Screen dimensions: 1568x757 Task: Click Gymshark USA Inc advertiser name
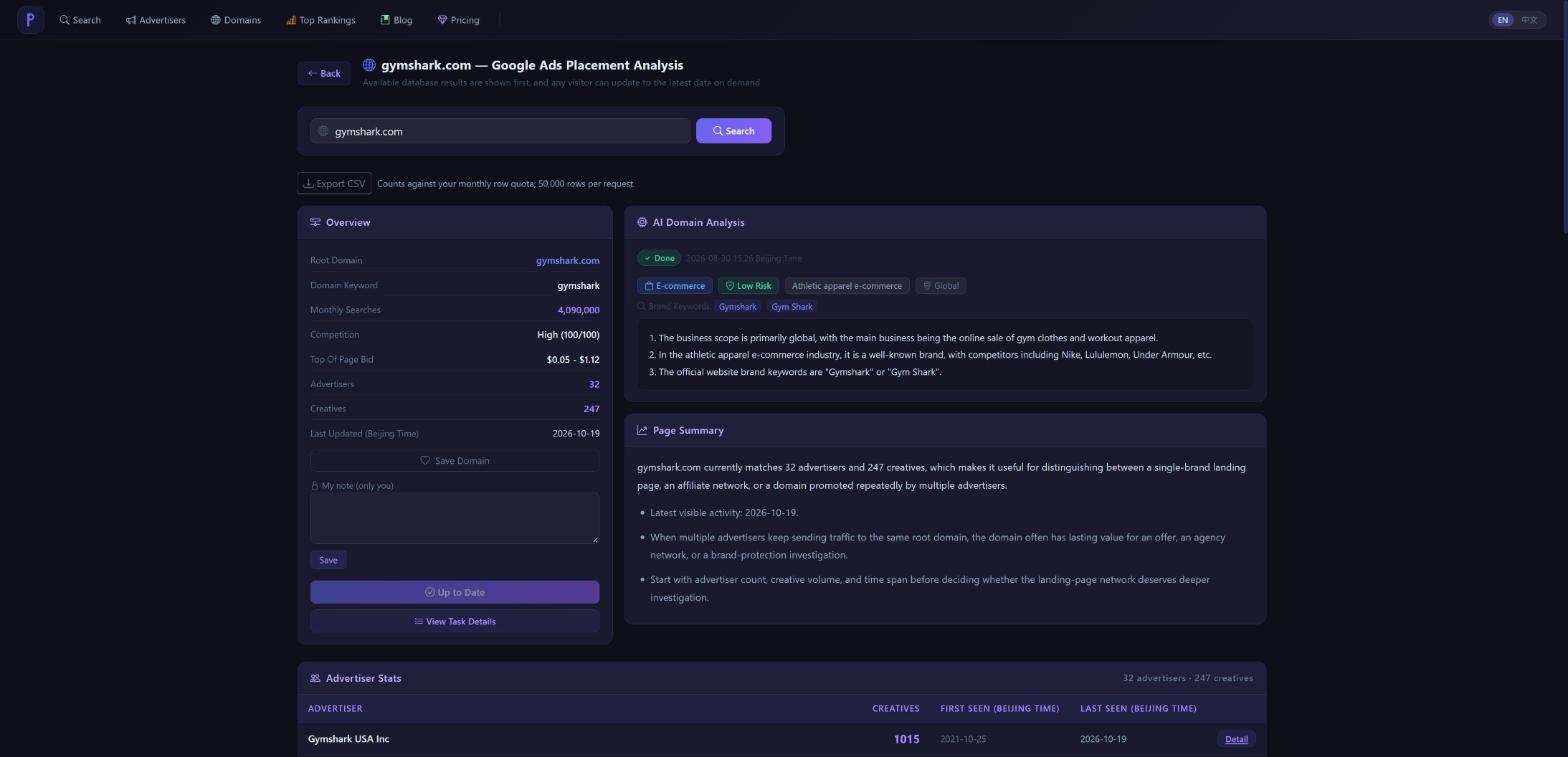(x=348, y=739)
